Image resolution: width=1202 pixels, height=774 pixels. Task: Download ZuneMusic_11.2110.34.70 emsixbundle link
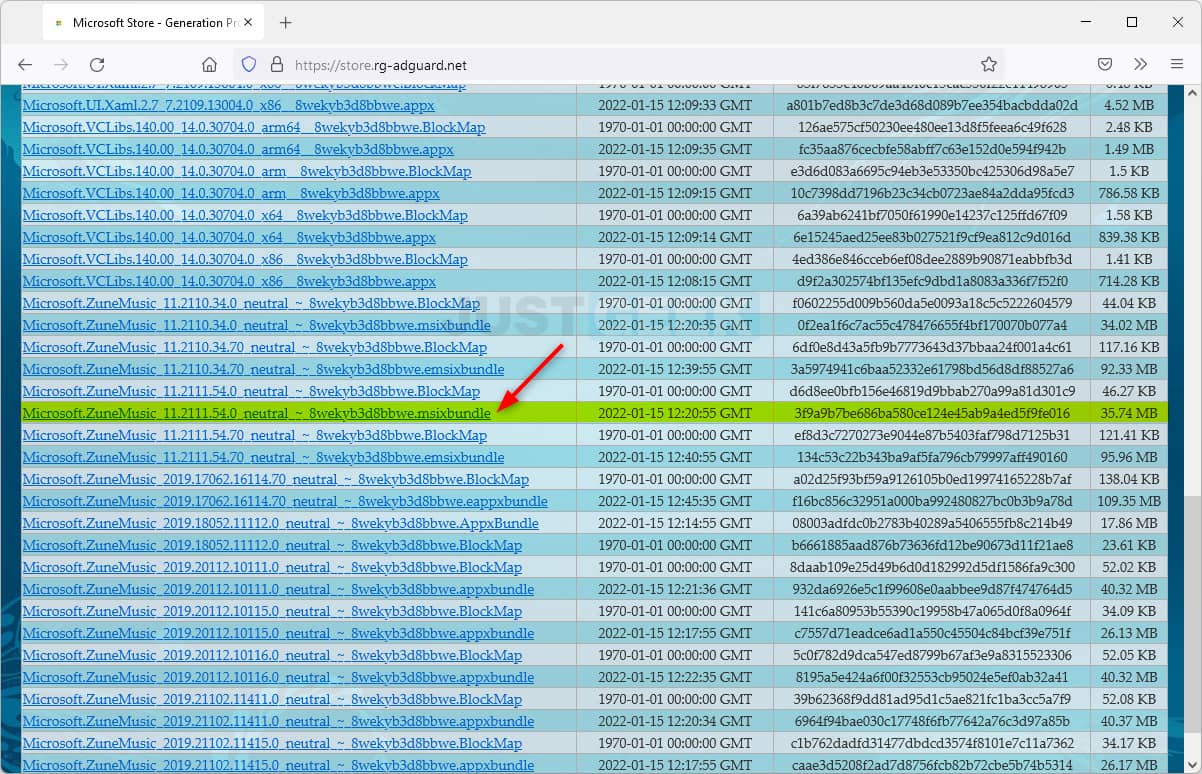(x=263, y=369)
